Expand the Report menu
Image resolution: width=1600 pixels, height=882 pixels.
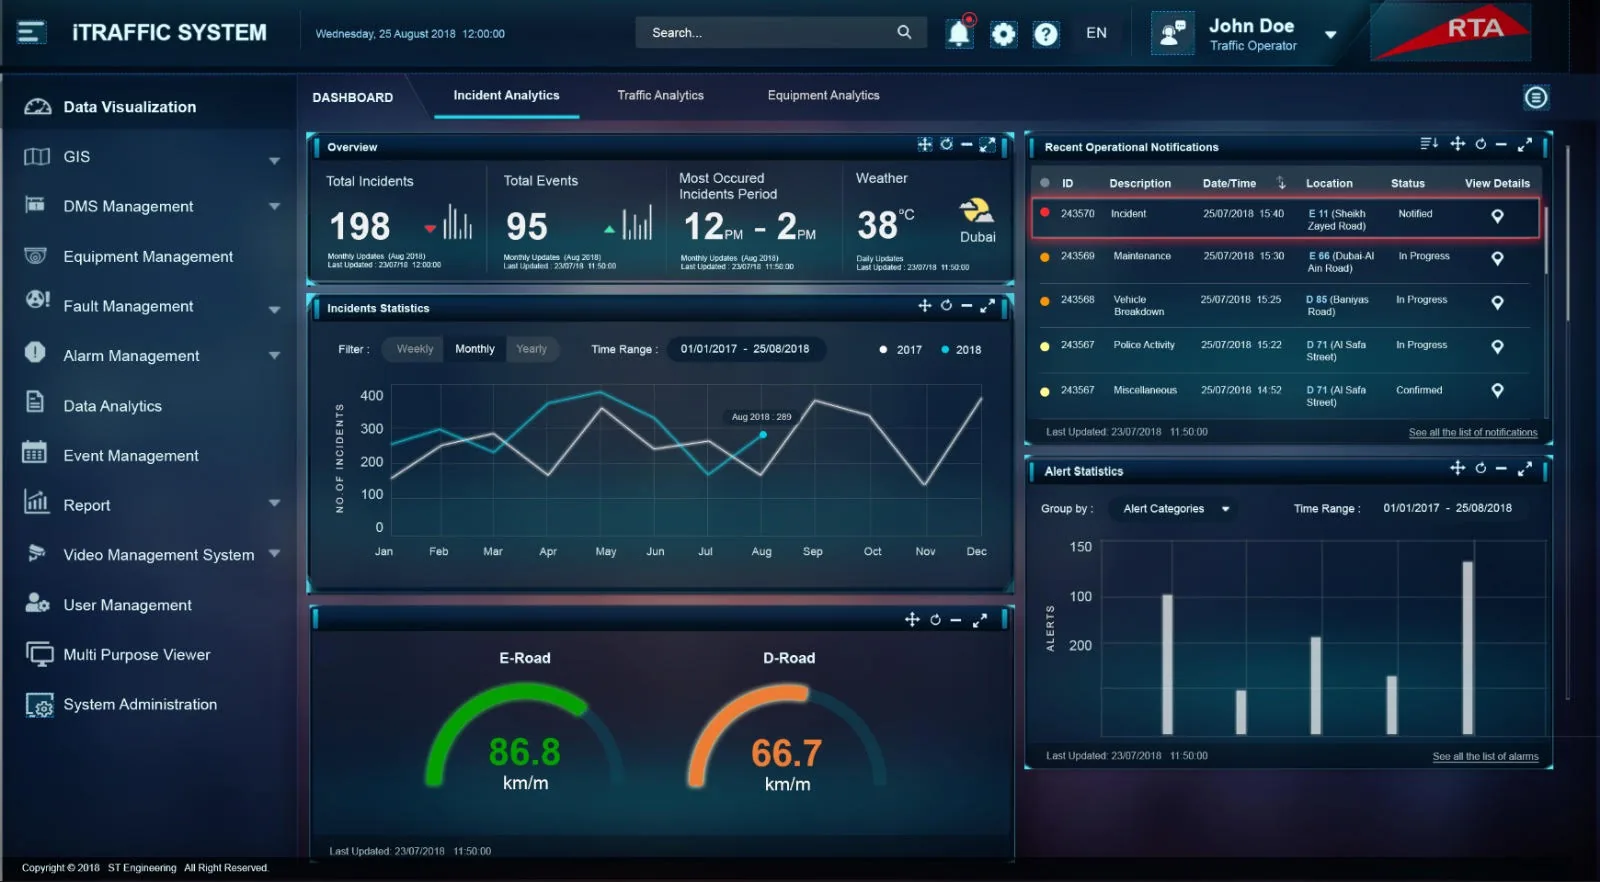pyautogui.click(x=274, y=504)
